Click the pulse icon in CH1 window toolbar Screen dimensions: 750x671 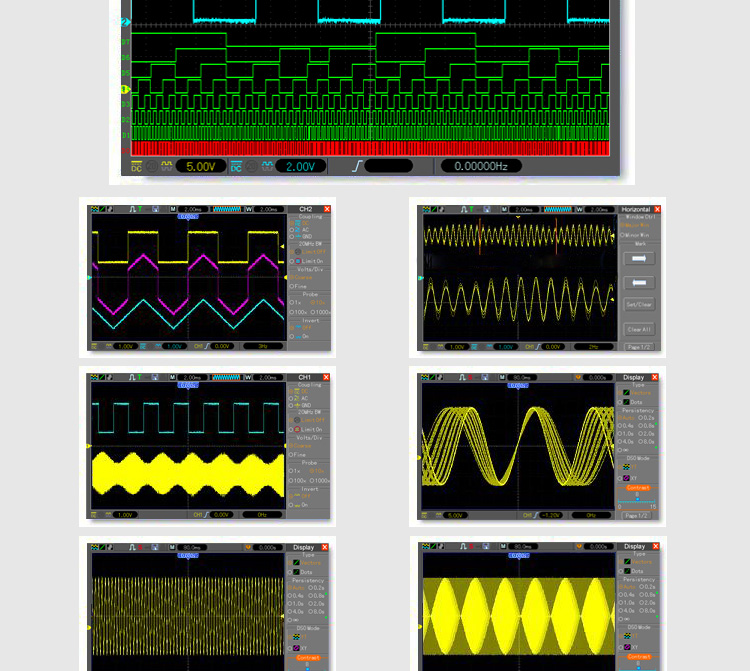[133, 377]
